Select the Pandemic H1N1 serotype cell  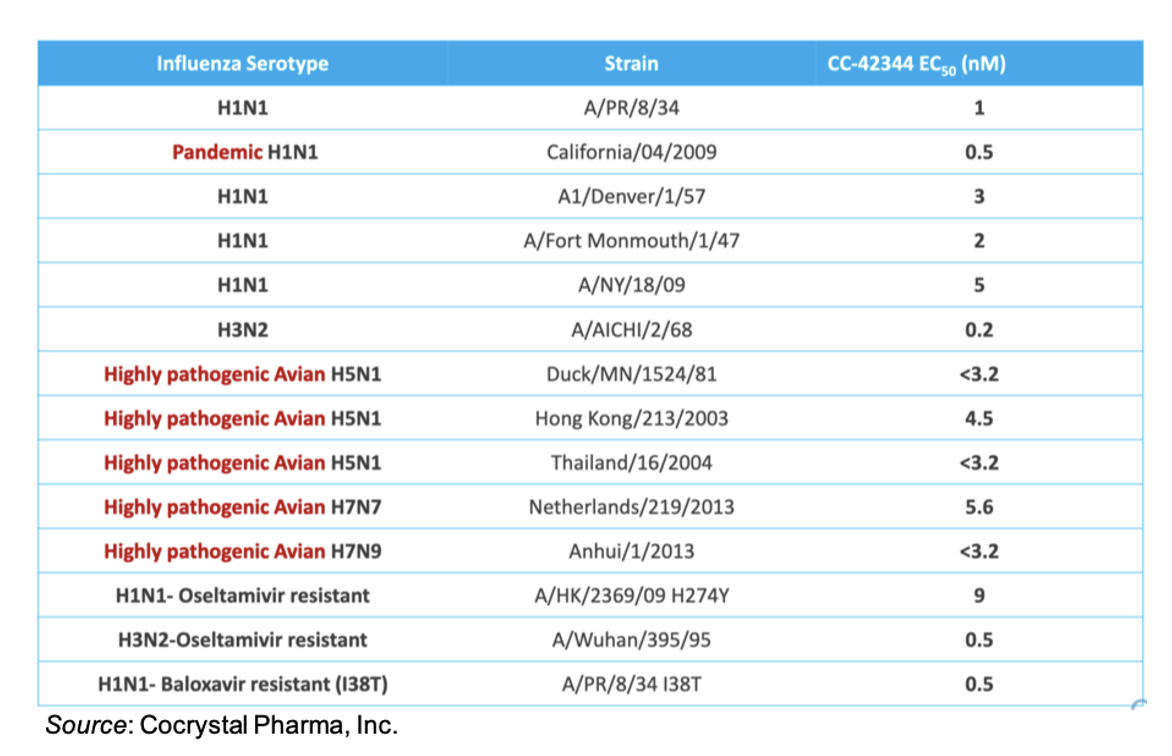pos(244,153)
